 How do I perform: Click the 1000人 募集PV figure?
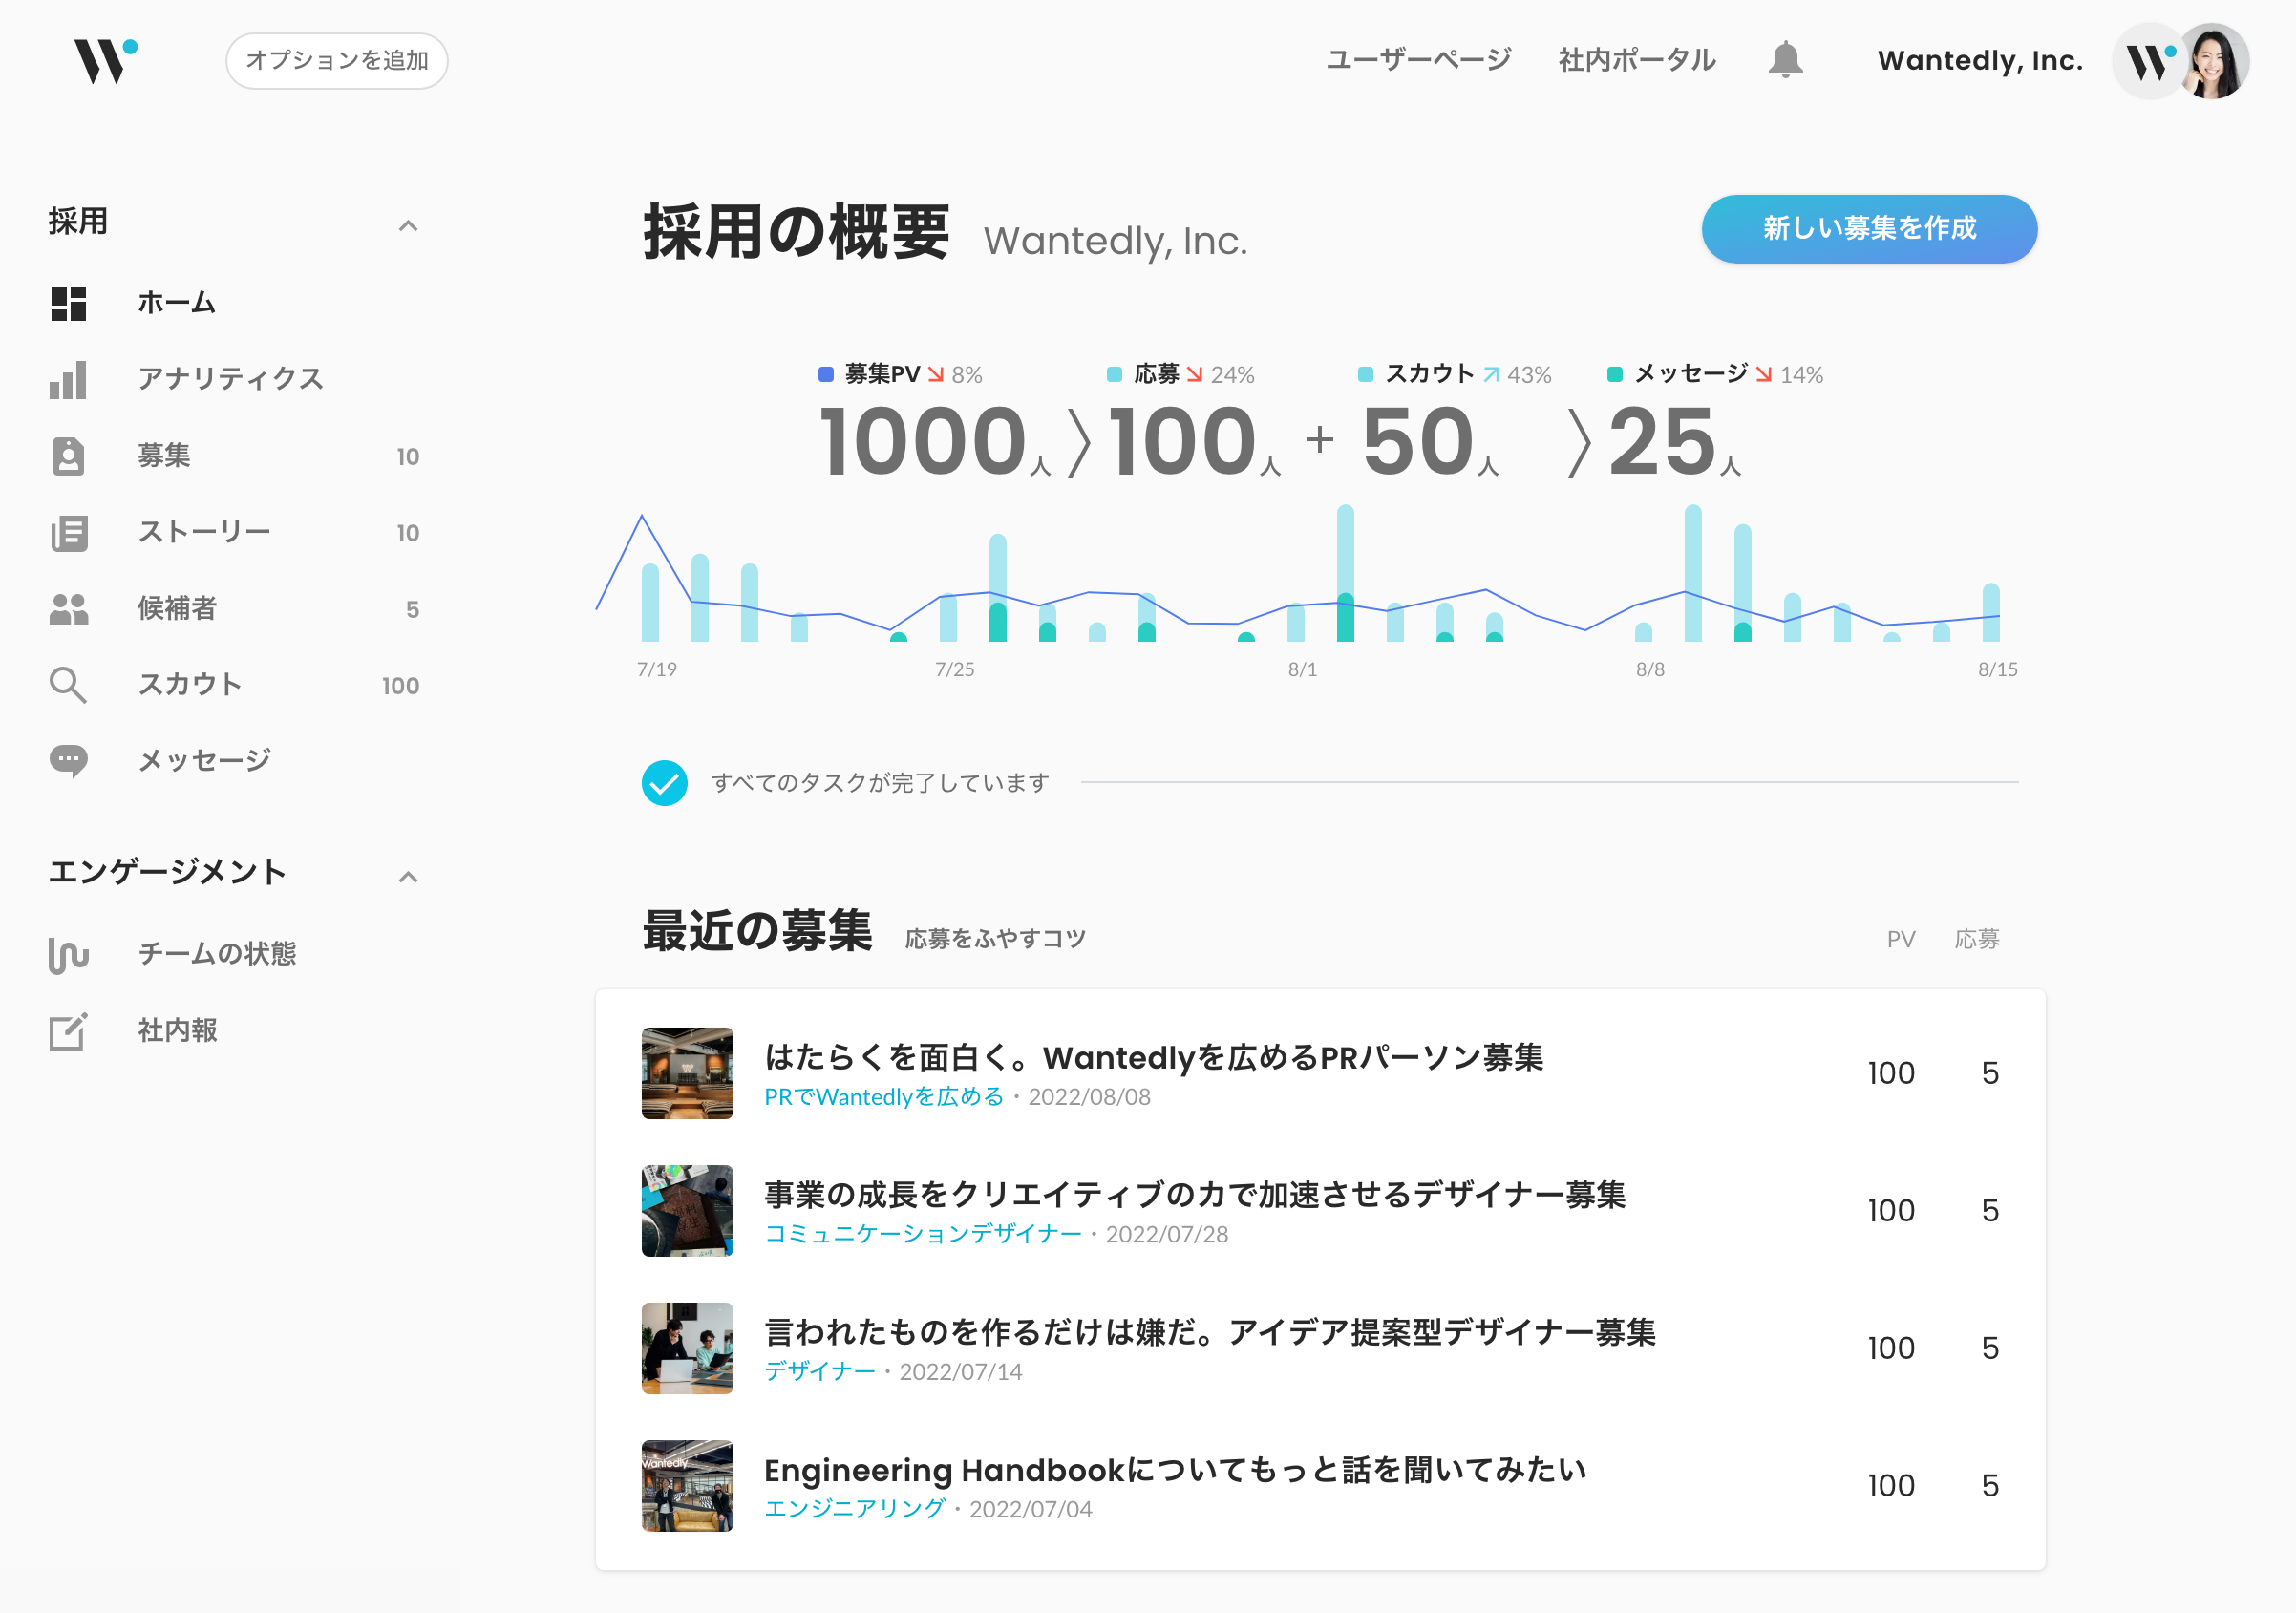(x=935, y=441)
